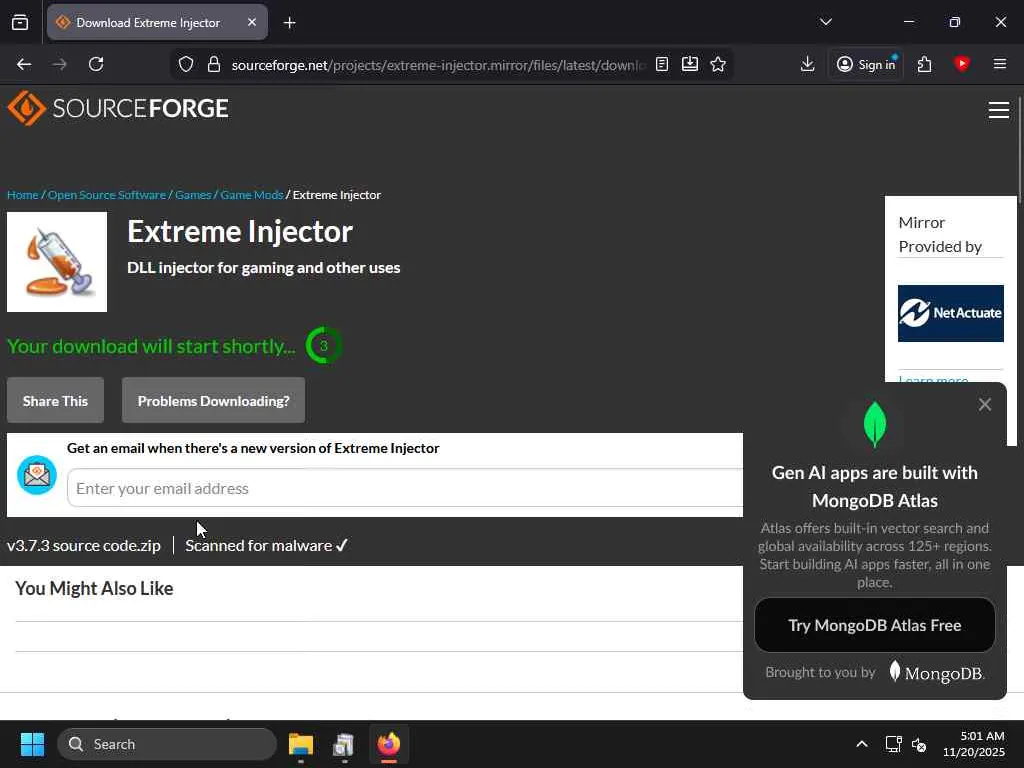Click the sourceforge.net address bar URL
This screenshot has height=768, width=1024.
[x=438, y=65]
